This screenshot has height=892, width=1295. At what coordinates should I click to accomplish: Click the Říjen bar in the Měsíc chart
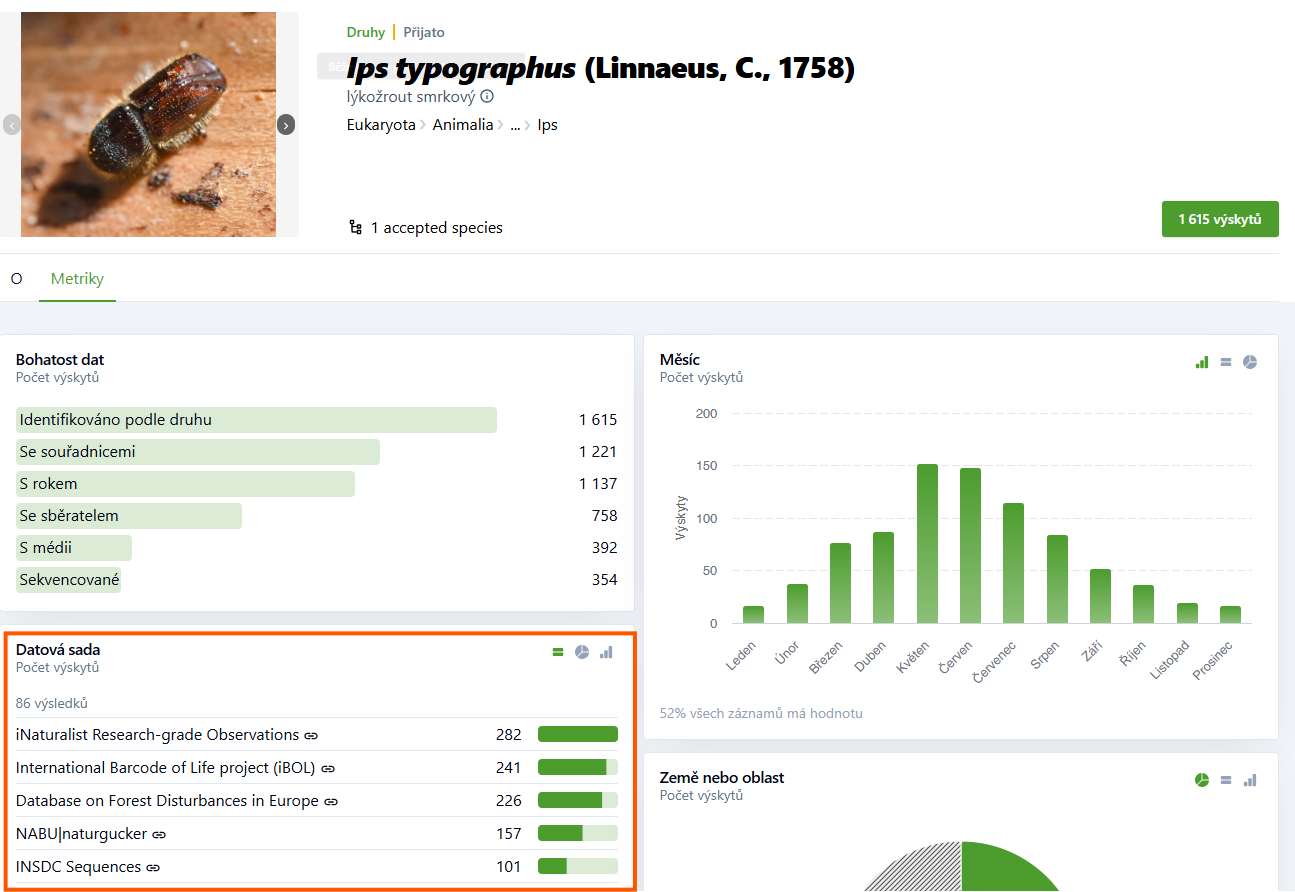pyautogui.click(x=1144, y=605)
